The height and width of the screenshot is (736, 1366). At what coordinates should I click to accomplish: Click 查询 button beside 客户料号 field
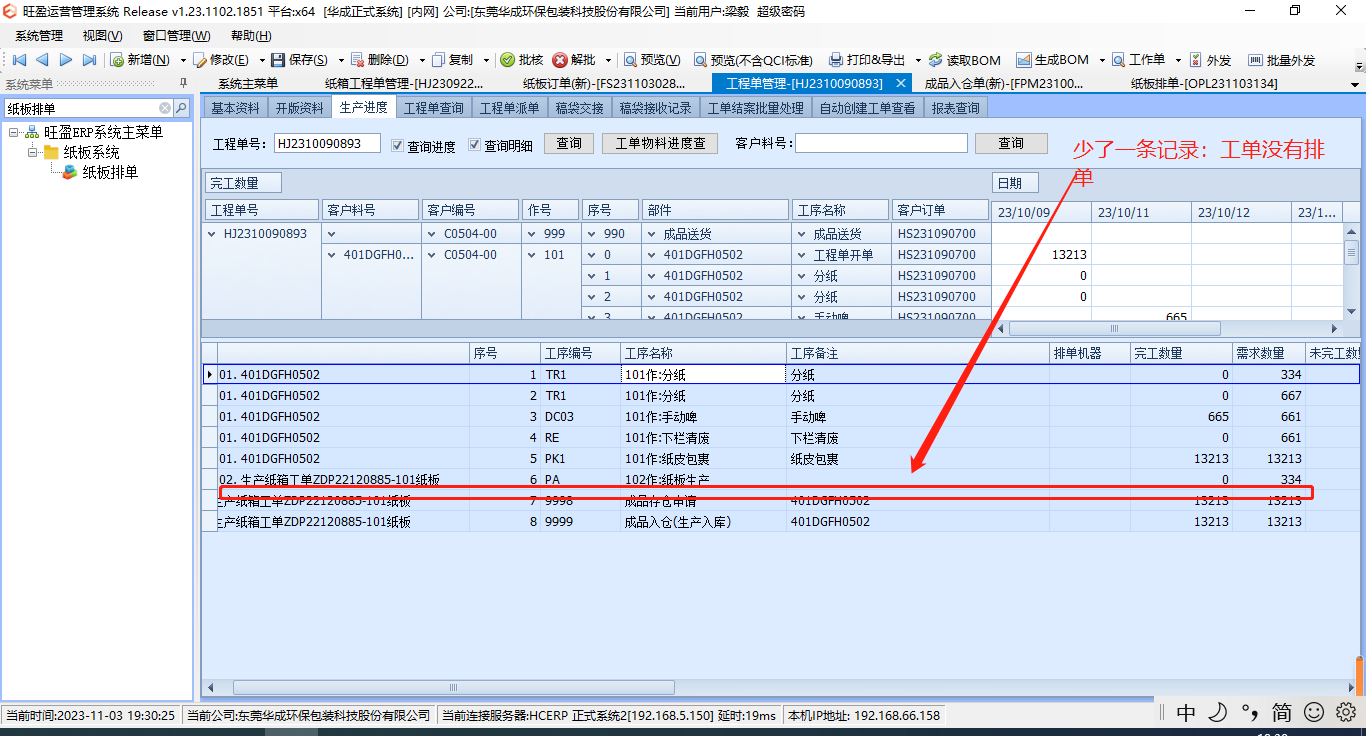1011,144
